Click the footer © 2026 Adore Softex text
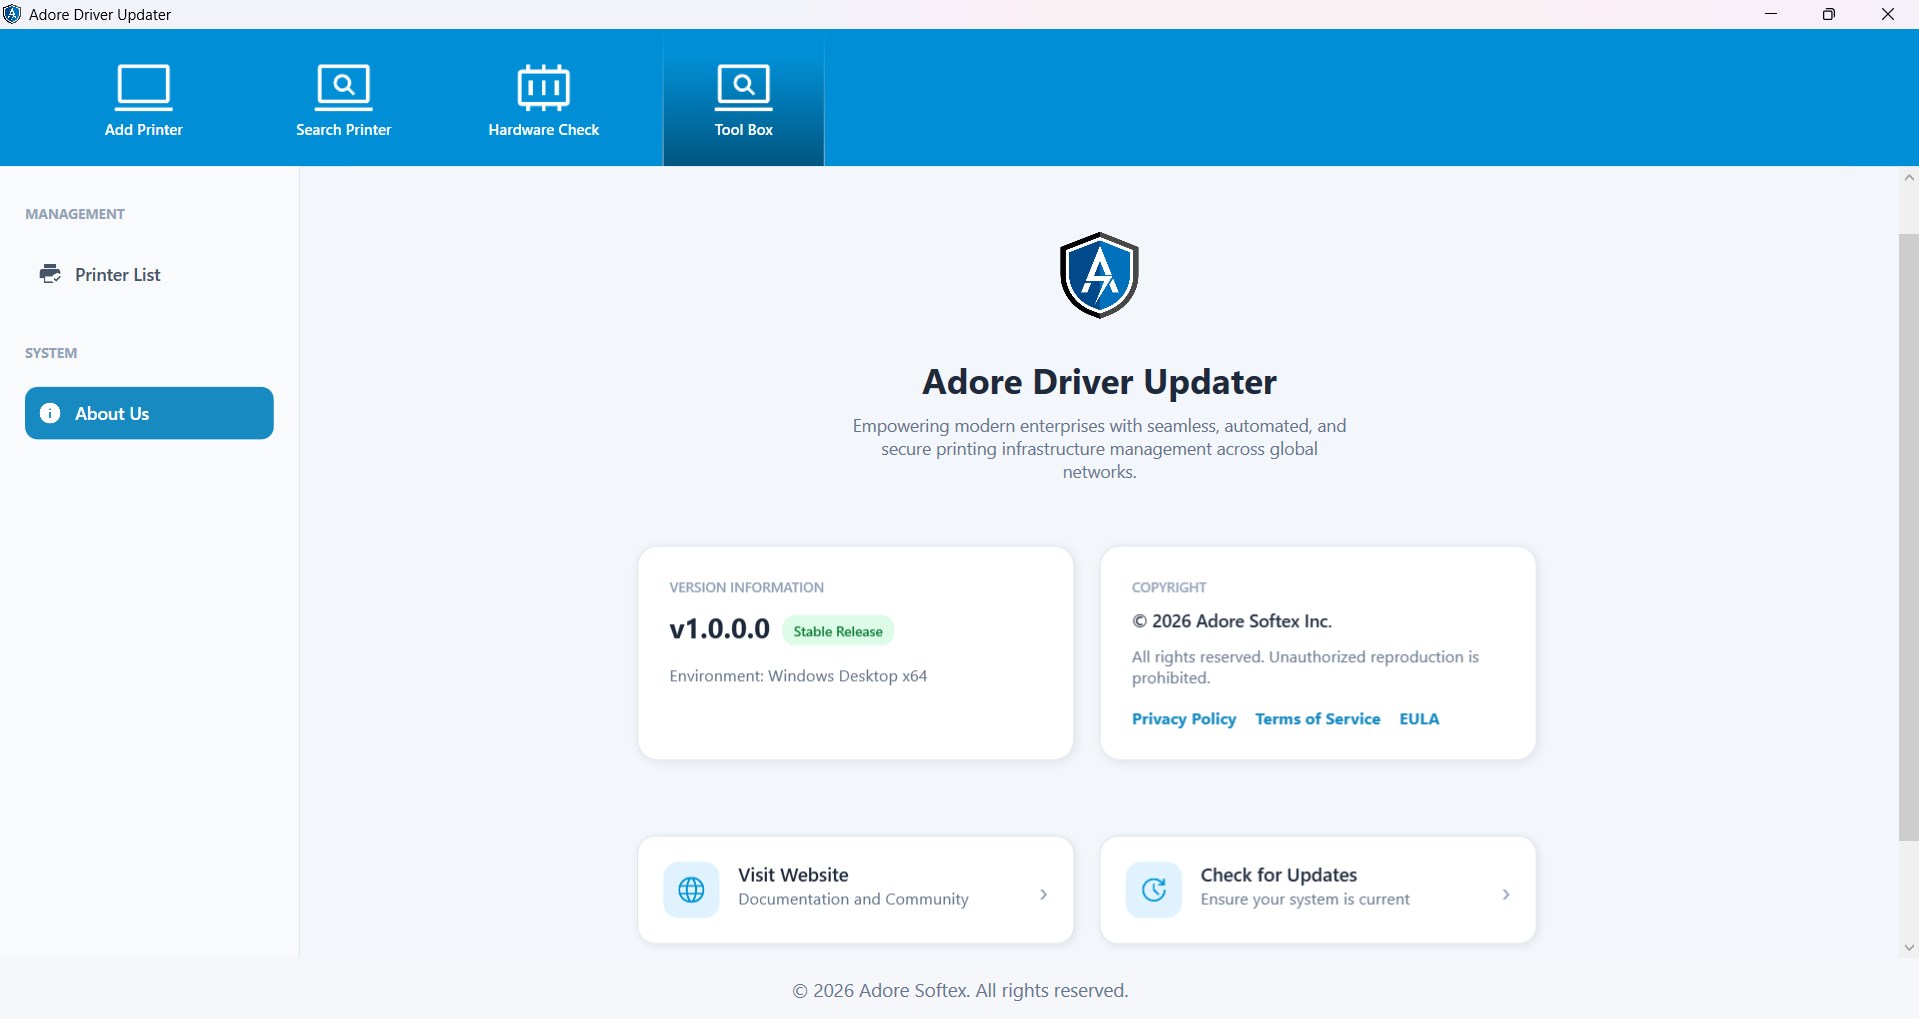This screenshot has width=1919, height=1019. pos(960,991)
